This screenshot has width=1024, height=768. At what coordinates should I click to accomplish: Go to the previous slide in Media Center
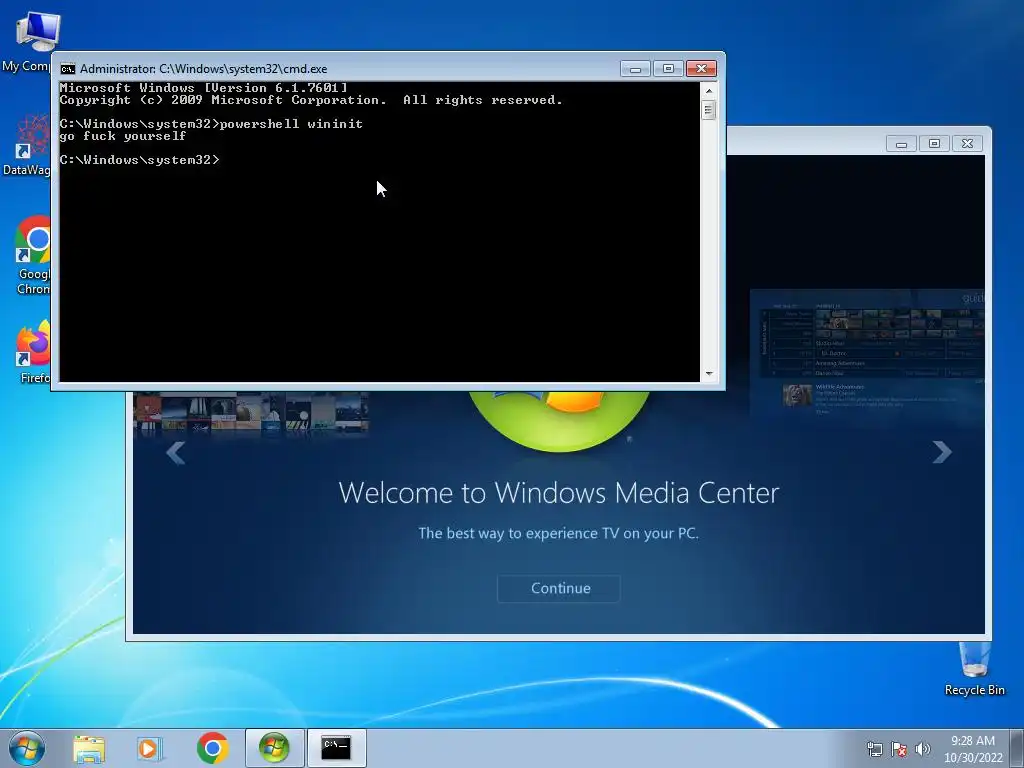tap(175, 452)
